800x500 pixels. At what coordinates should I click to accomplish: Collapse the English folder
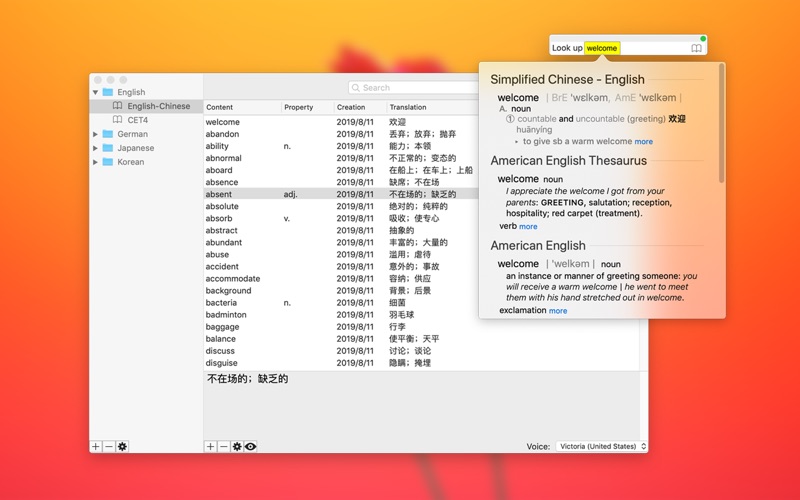95,92
